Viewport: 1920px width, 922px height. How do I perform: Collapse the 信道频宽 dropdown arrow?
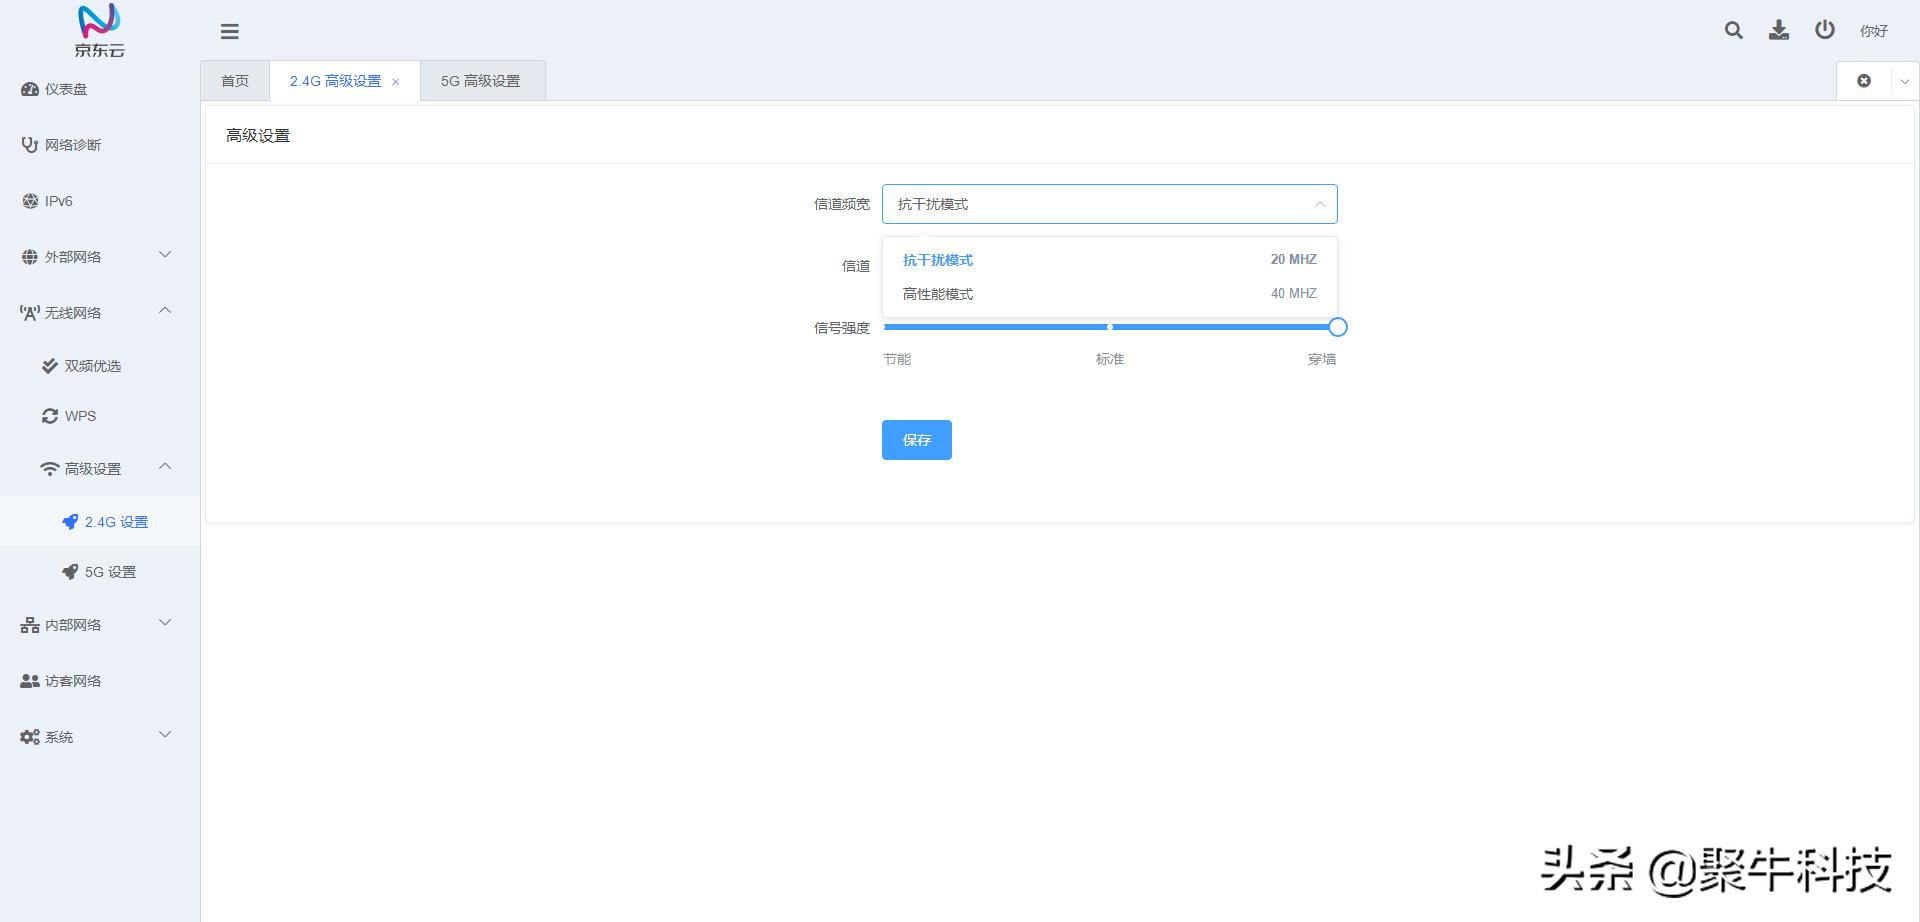1320,204
